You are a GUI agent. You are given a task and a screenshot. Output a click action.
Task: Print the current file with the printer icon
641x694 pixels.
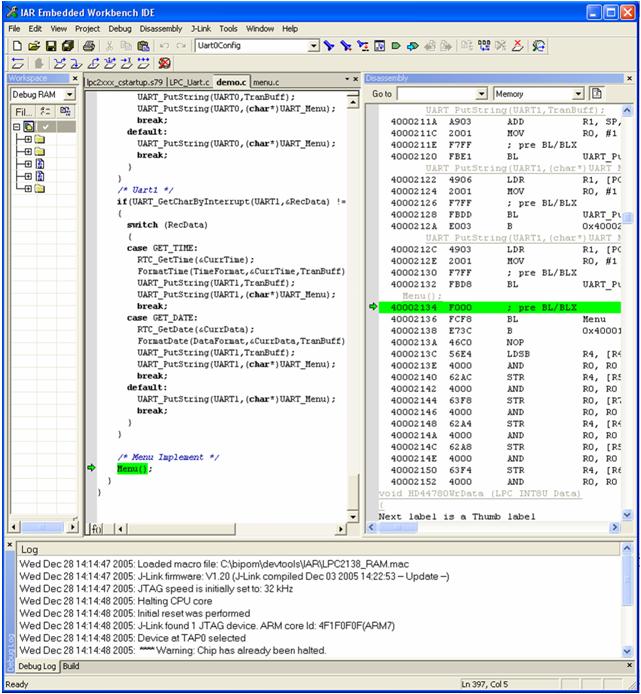89,46
